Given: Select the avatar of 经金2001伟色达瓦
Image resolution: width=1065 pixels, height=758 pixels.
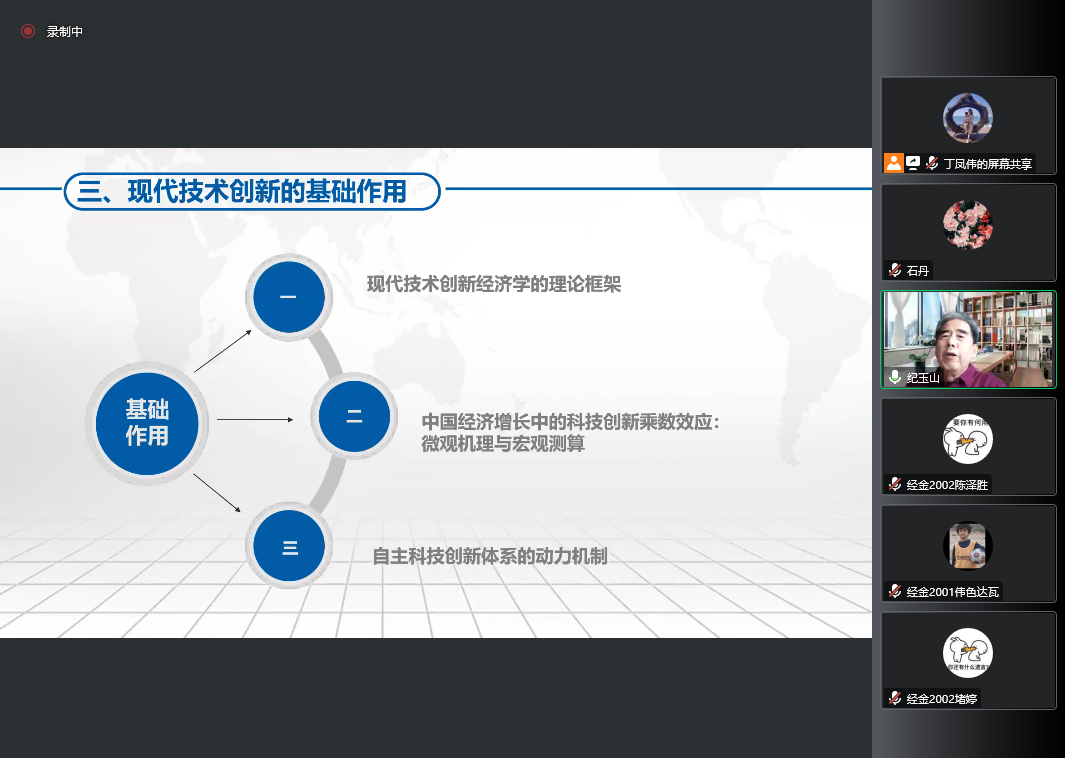Looking at the screenshot, I should (x=967, y=545).
